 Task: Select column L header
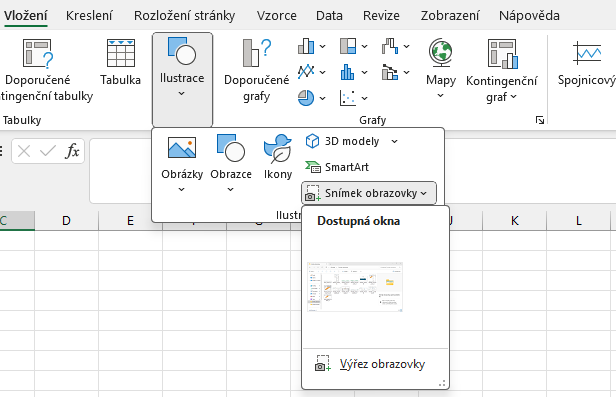[x=579, y=221]
